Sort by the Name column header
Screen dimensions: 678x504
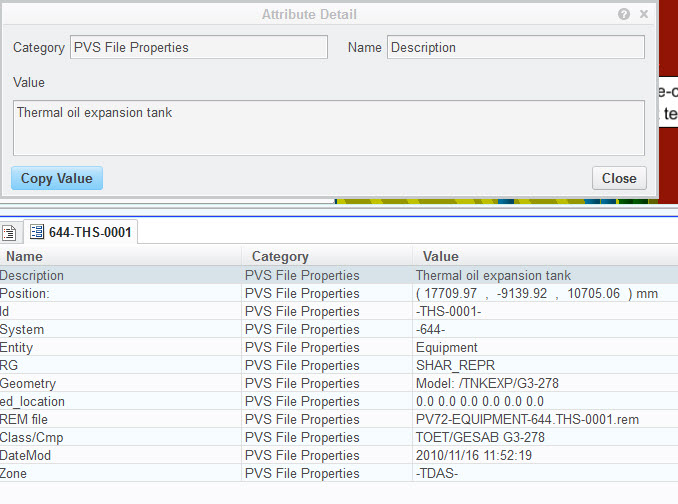pyautogui.click(x=121, y=256)
